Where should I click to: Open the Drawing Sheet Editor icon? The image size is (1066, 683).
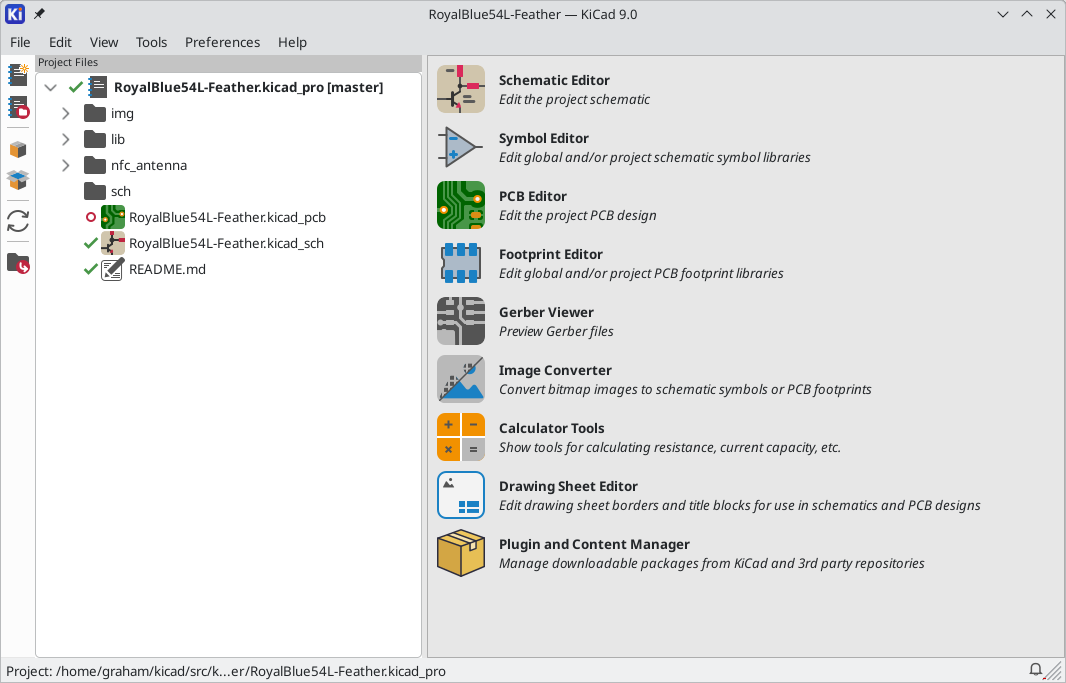click(x=461, y=495)
